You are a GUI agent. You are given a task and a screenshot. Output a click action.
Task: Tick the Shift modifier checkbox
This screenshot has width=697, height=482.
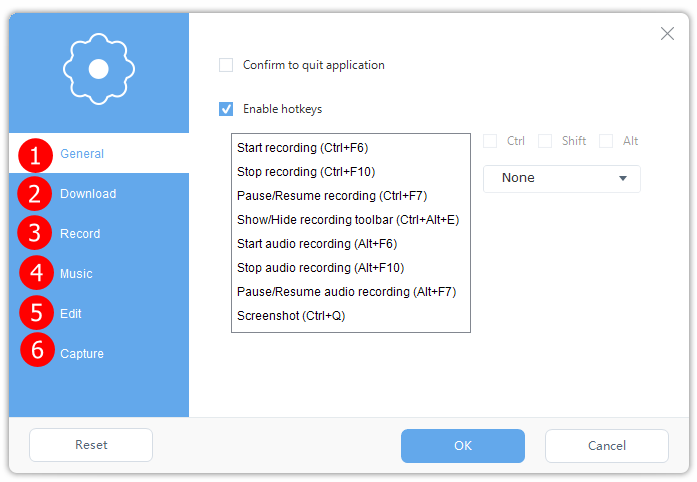click(x=545, y=141)
